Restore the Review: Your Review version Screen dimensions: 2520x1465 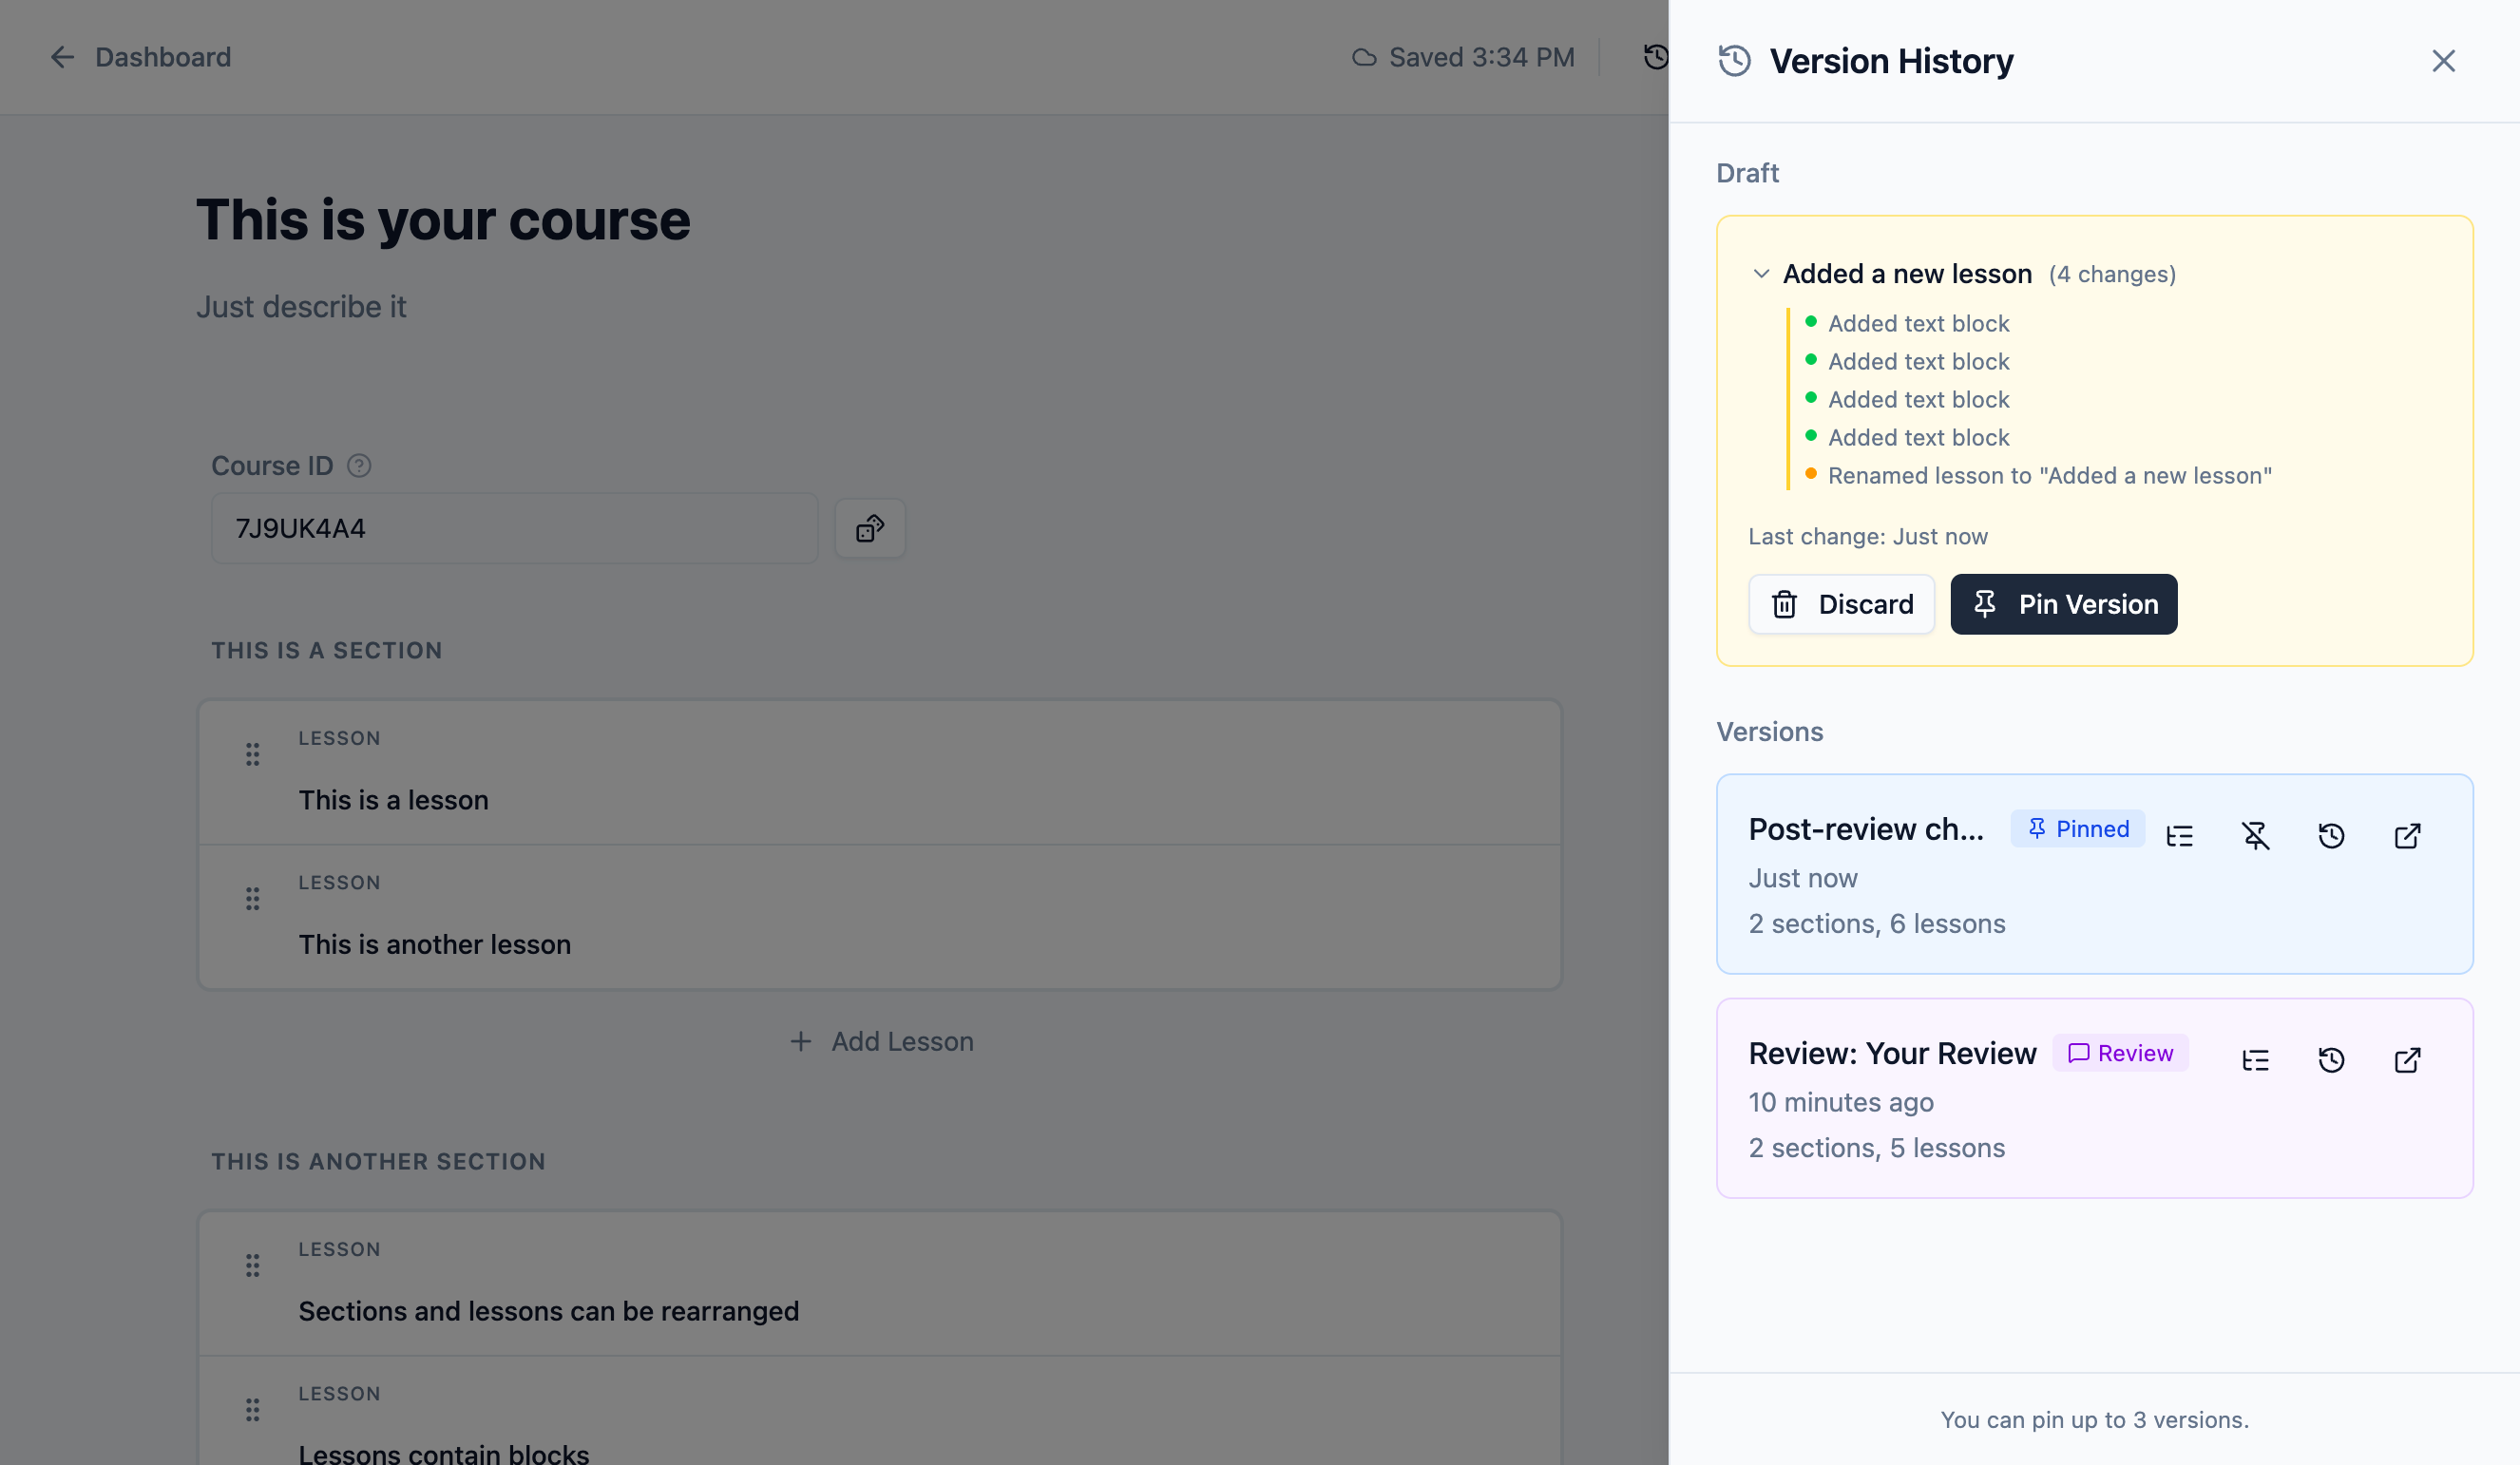click(2332, 1060)
